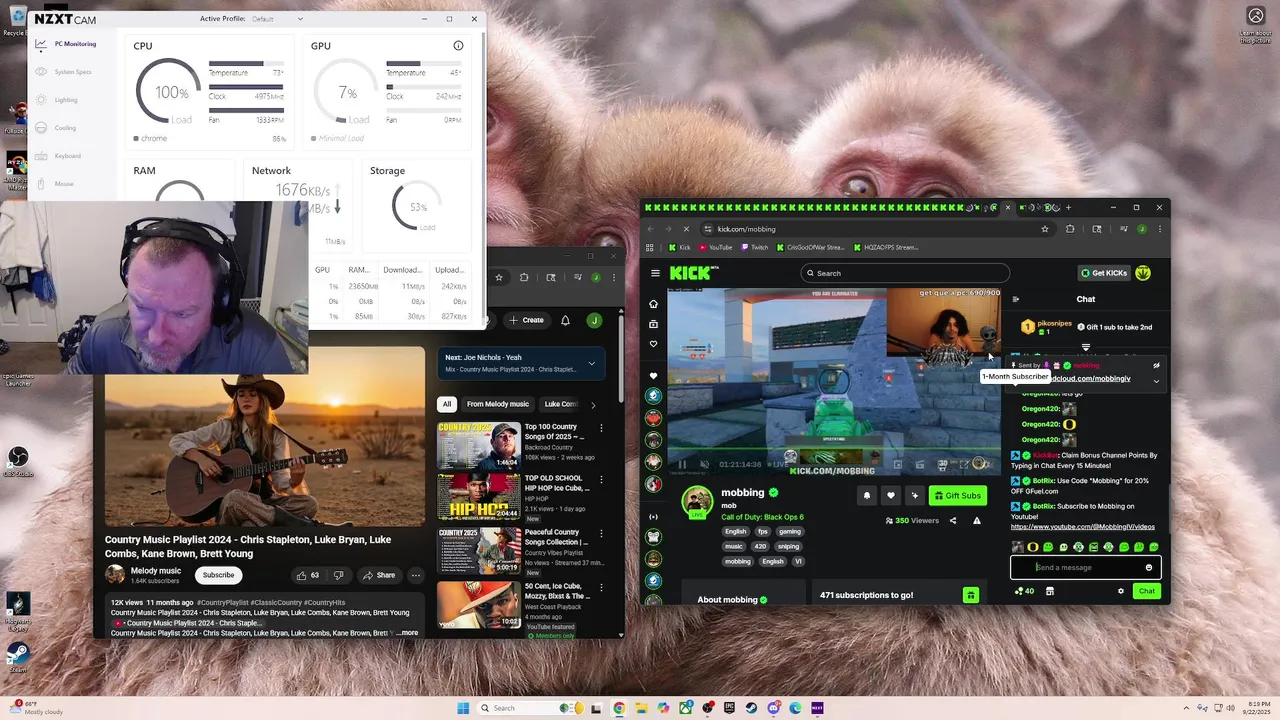Open Chrome extensions puzzle icon in Kick window
1280x720 pixels.
click(1070, 229)
